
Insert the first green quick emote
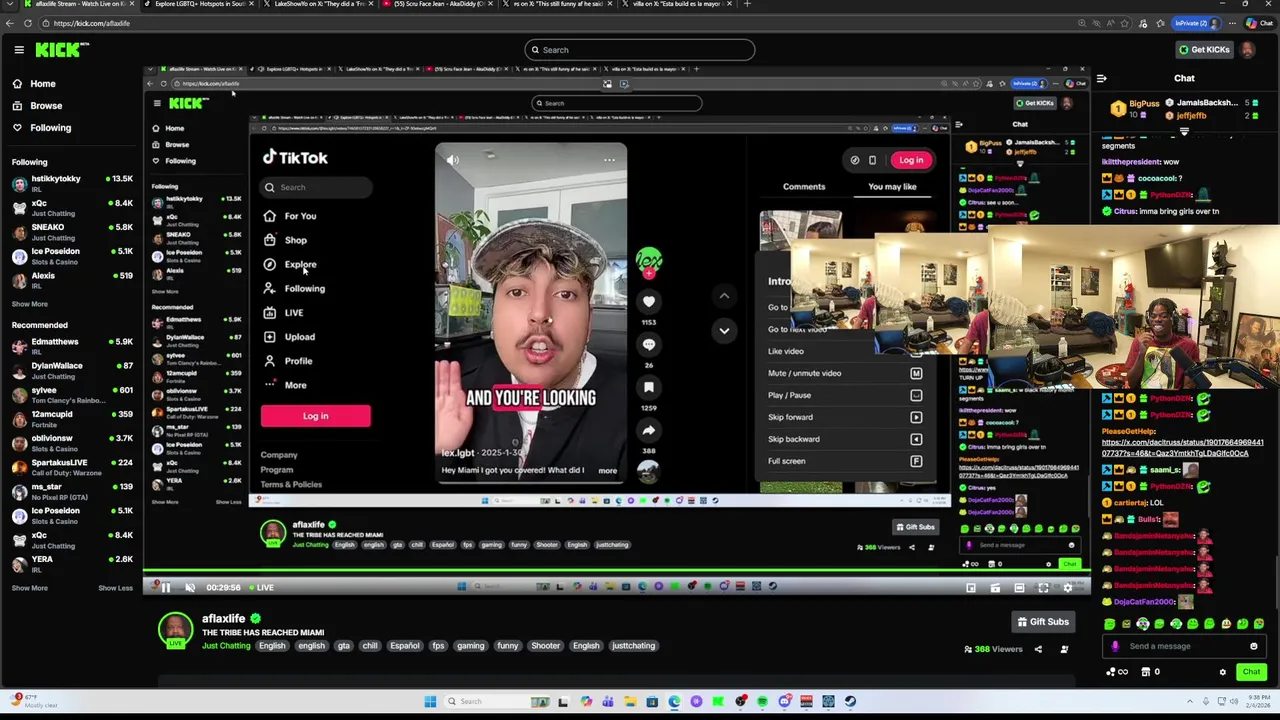1110,624
